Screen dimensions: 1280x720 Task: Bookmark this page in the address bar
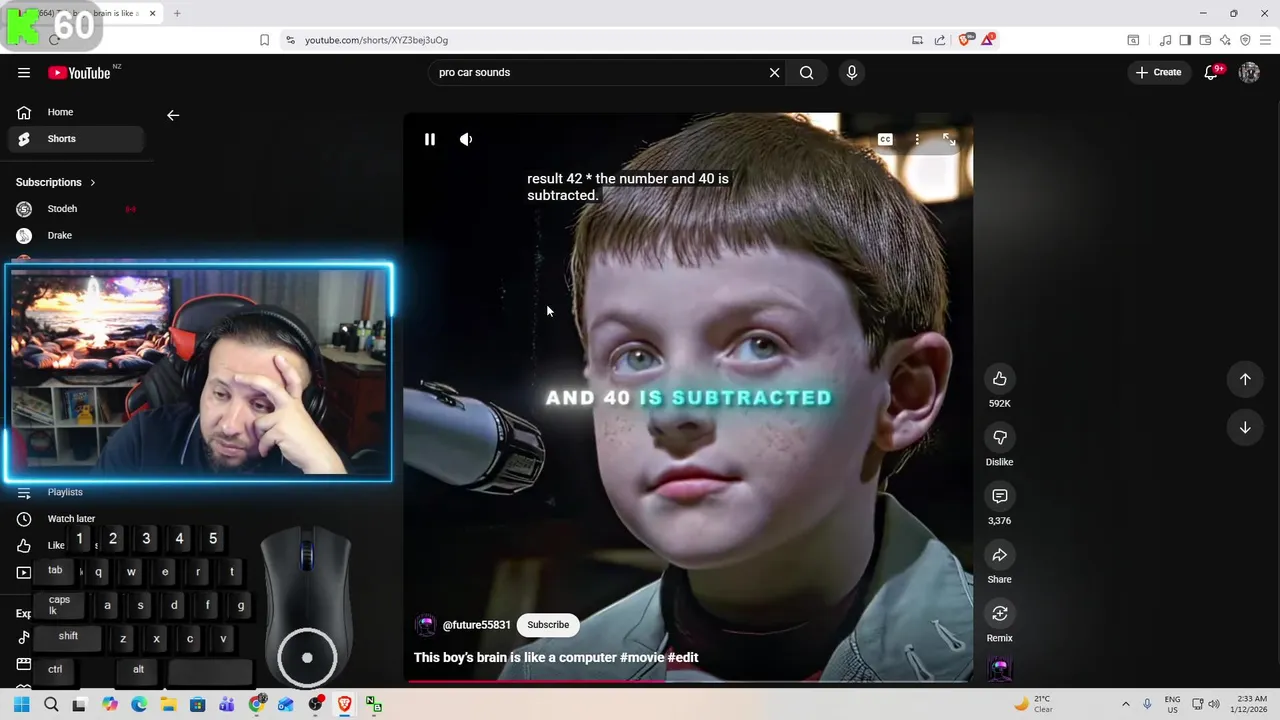(x=264, y=40)
